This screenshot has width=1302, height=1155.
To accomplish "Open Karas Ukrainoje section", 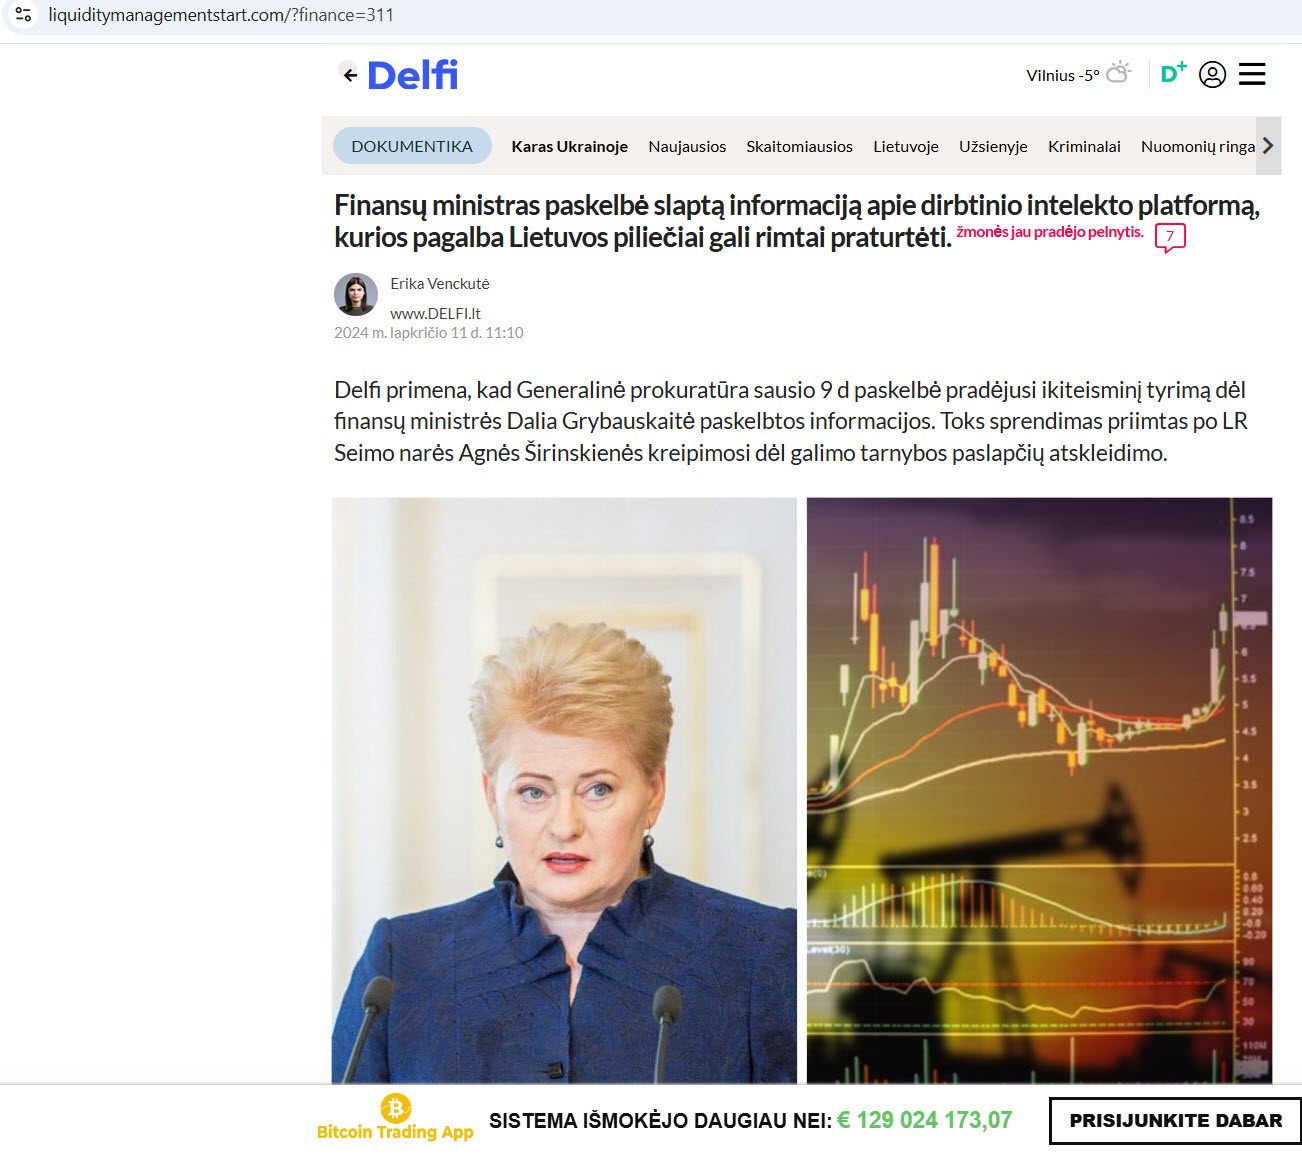I will point(569,146).
